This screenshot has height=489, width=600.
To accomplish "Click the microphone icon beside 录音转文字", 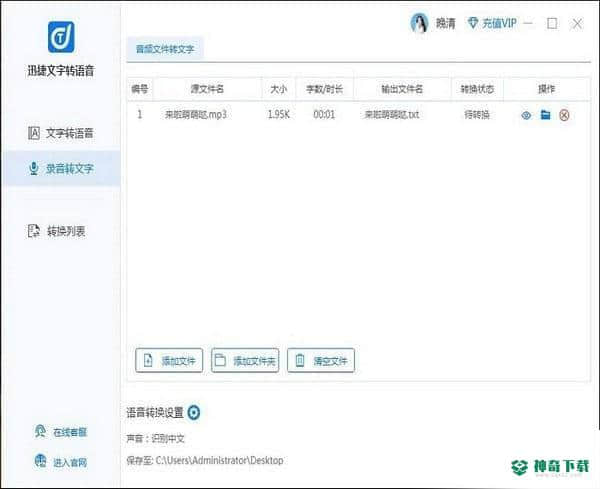I will click(34, 168).
